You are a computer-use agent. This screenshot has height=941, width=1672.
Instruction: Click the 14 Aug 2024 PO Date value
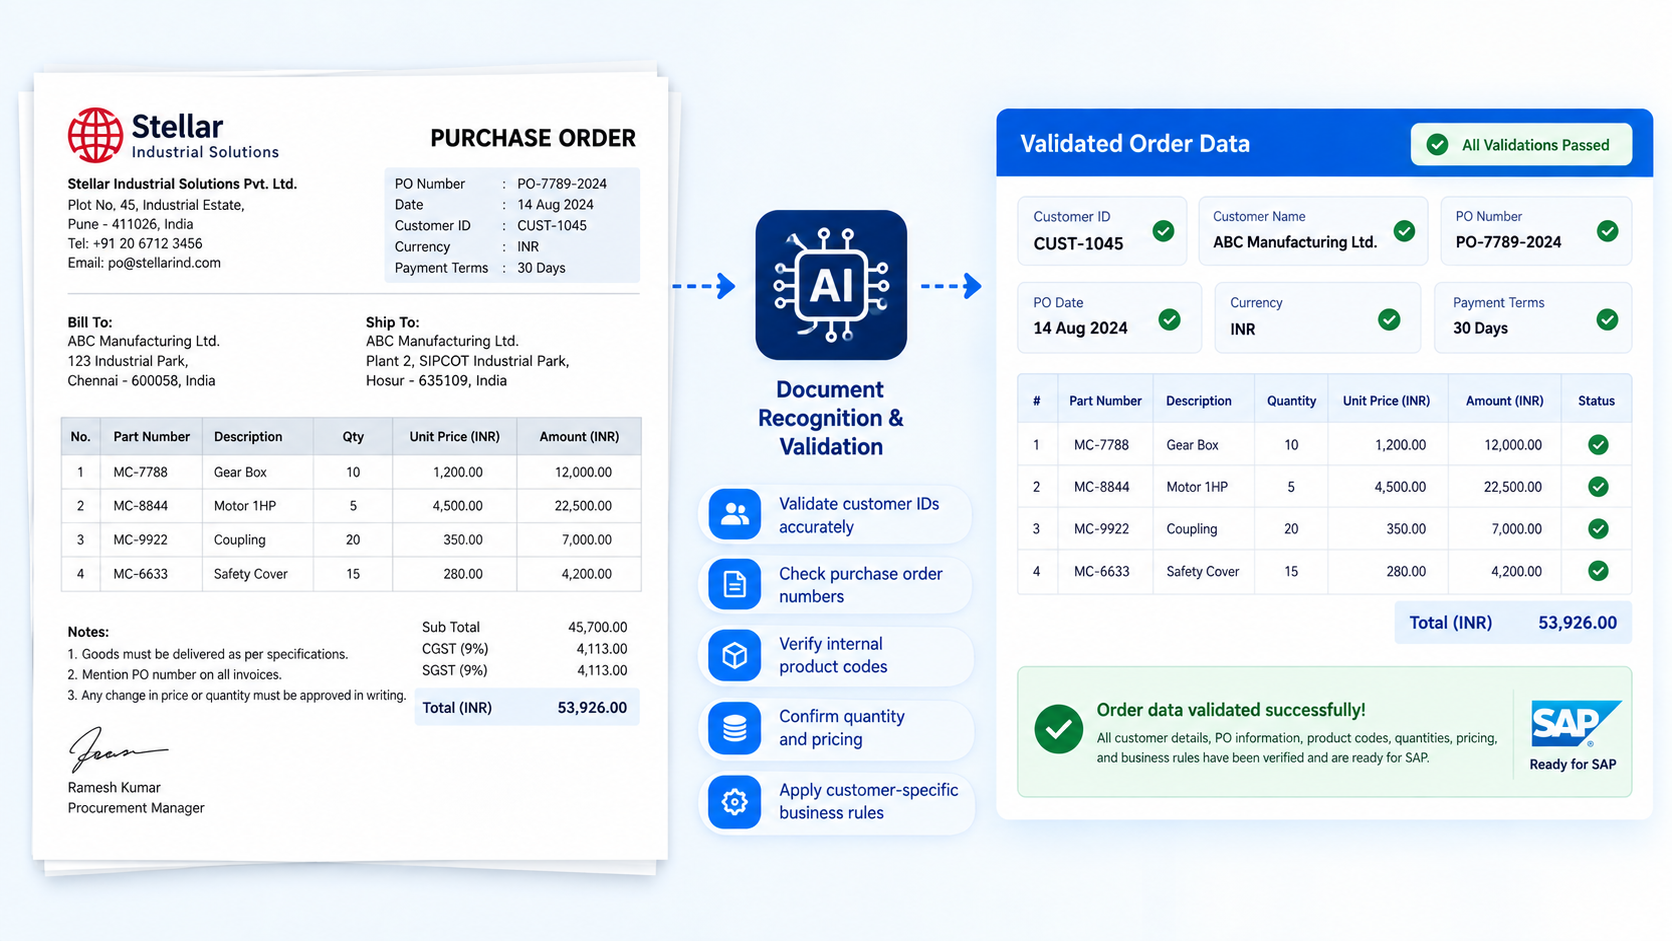click(x=1080, y=328)
